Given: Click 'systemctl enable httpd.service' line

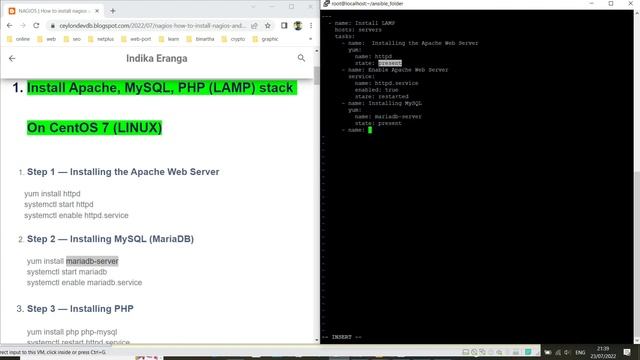Looking at the screenshot, I should (76, 216).
